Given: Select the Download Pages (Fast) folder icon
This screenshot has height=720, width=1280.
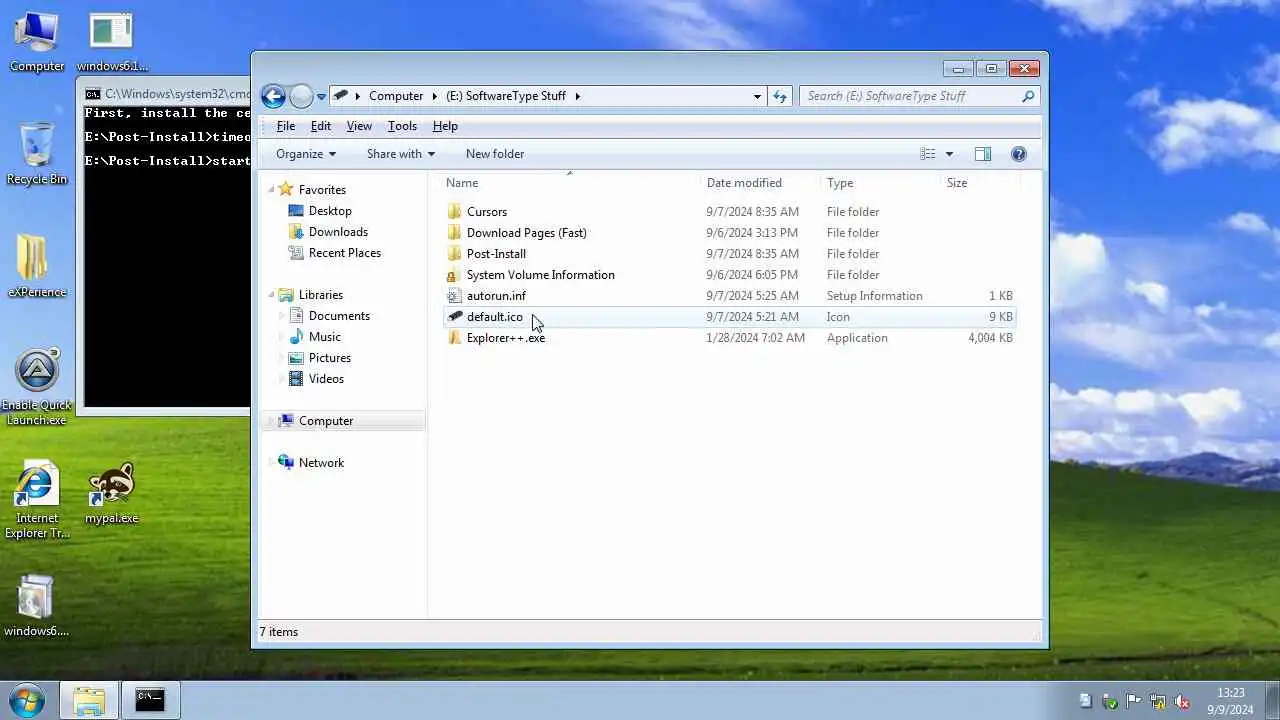Looking at the screenshot, I should (x=454, y=233).
